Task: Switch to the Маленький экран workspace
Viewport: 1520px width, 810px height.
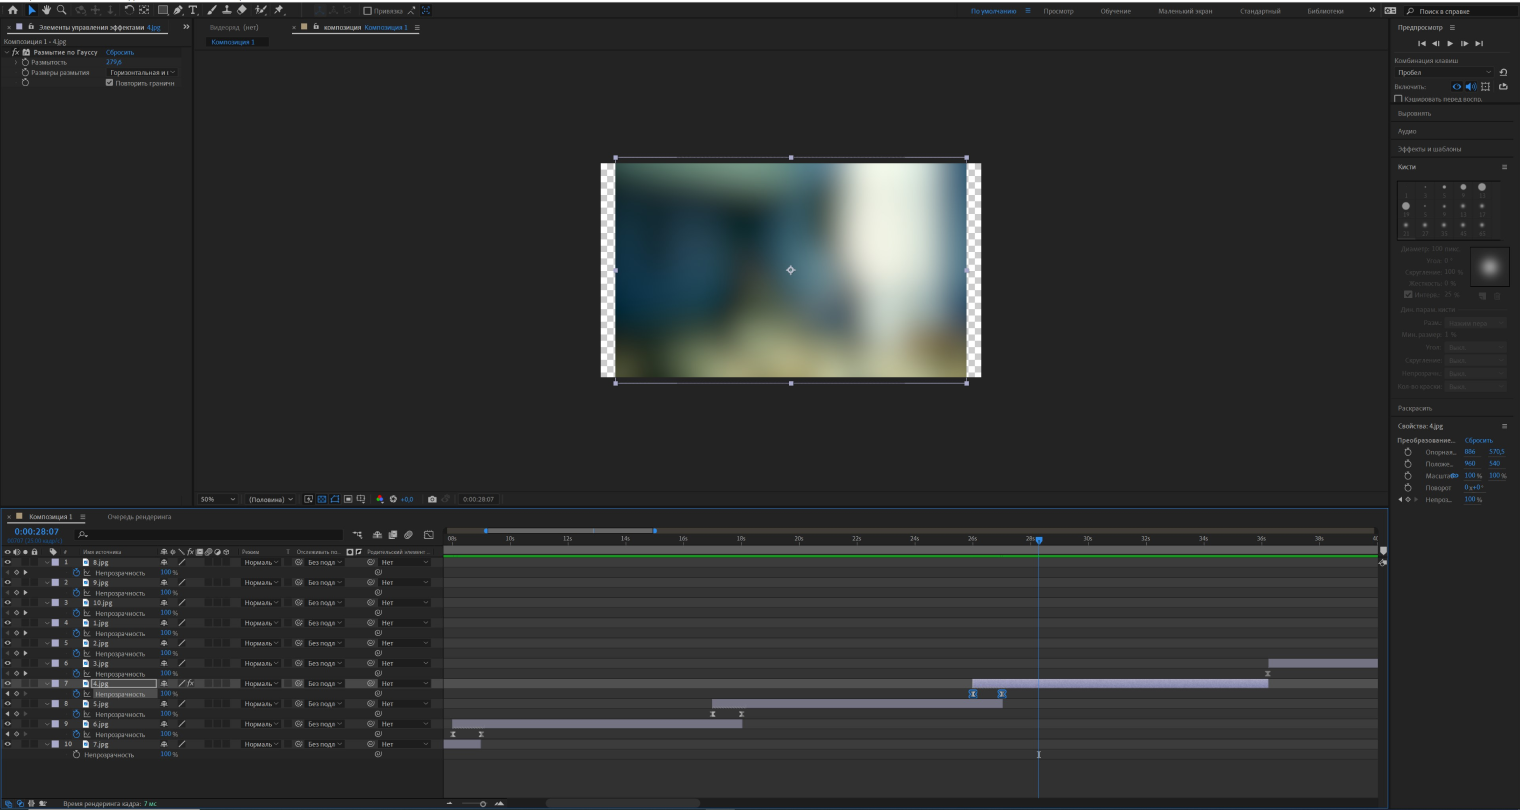Action: [x=1185, y=11]
